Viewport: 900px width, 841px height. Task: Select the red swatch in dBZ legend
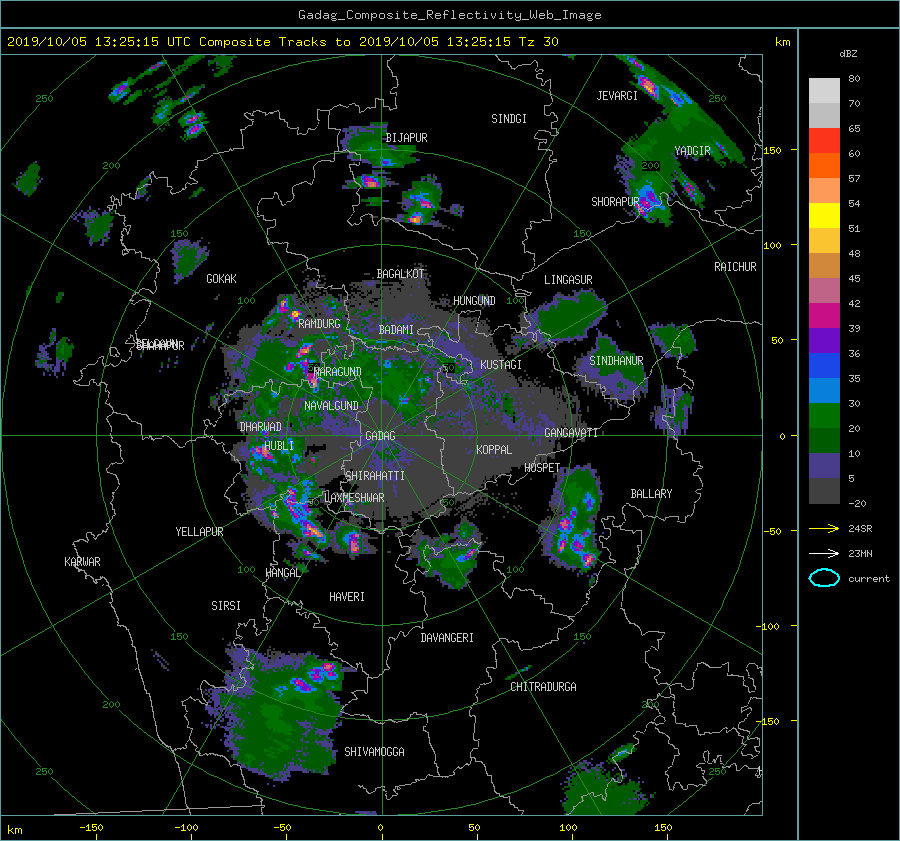click(x=824, y=141)
